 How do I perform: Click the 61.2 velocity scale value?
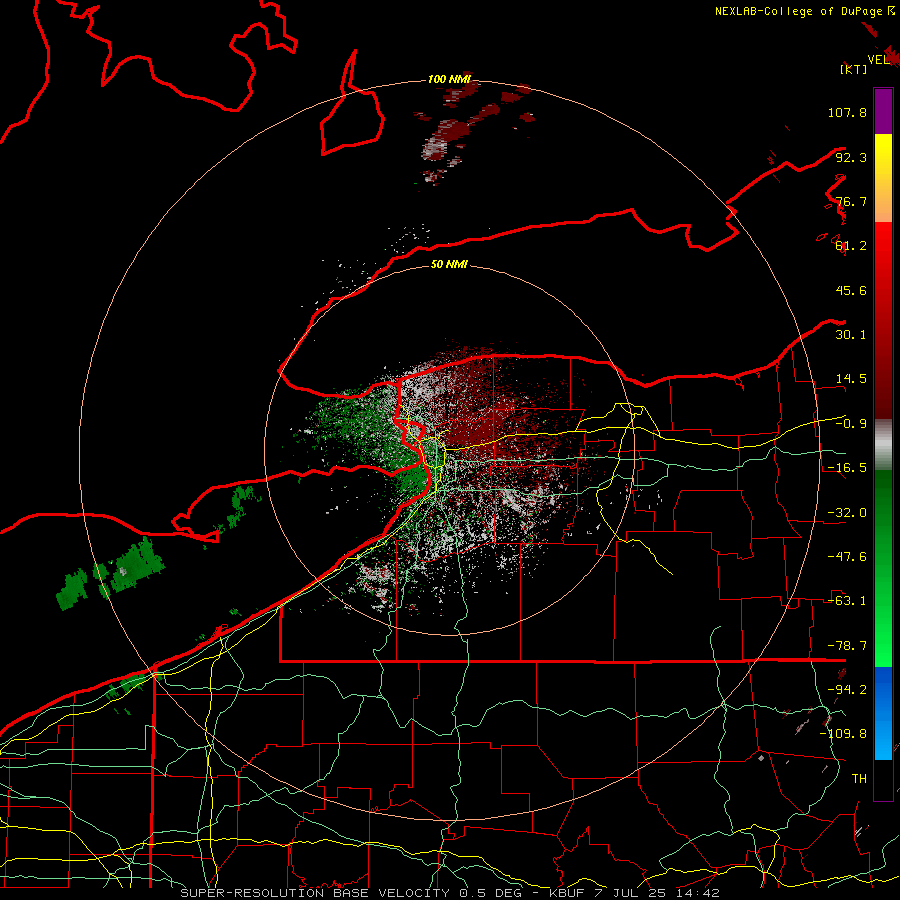tap(851, 246)
